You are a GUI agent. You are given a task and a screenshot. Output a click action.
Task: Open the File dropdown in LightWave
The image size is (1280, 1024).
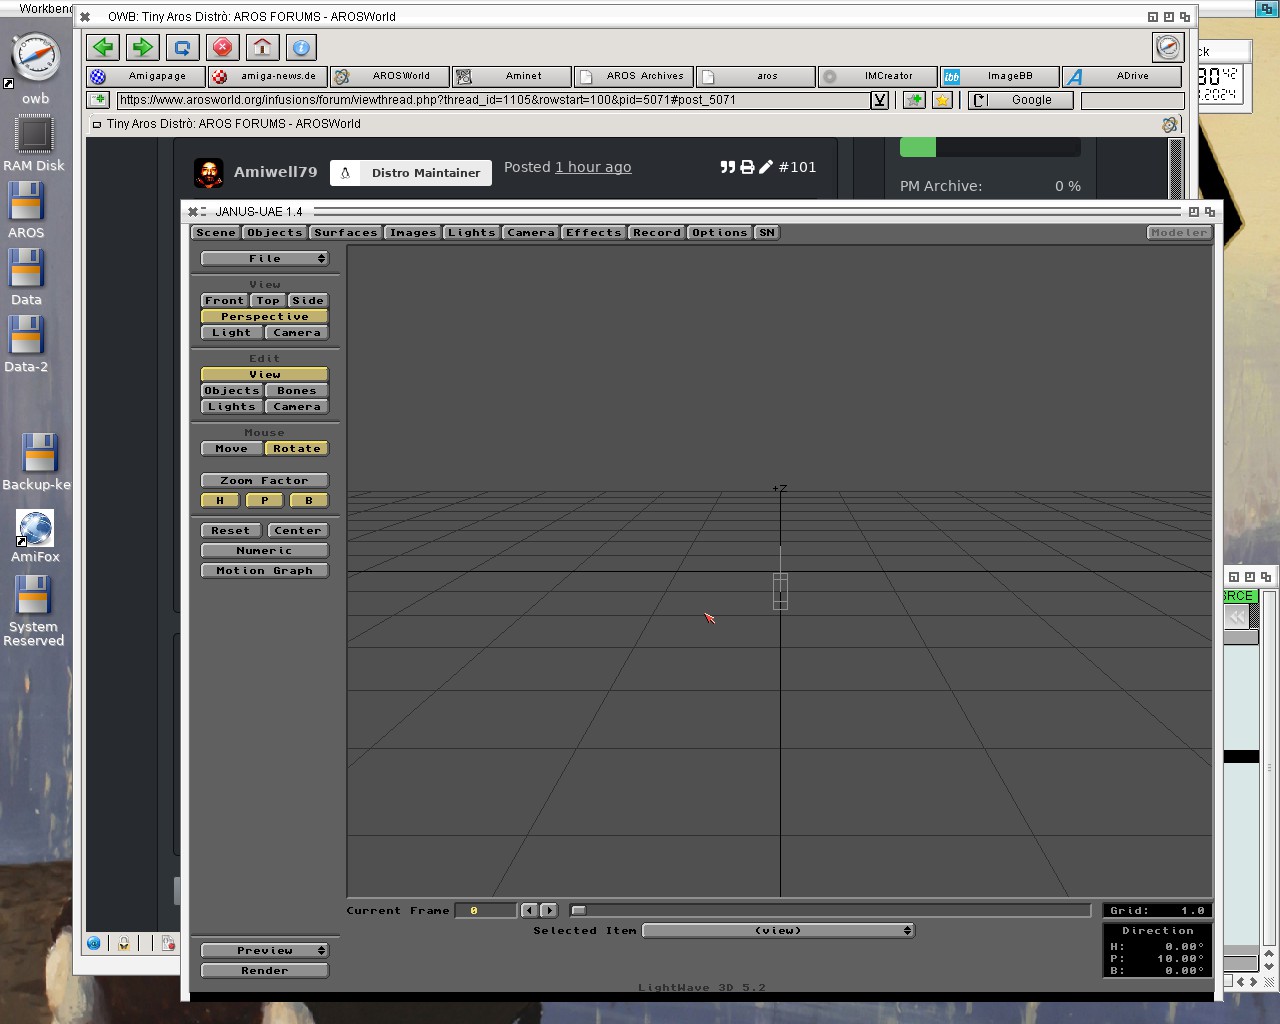pyautogui.click(x=265, y=259)
